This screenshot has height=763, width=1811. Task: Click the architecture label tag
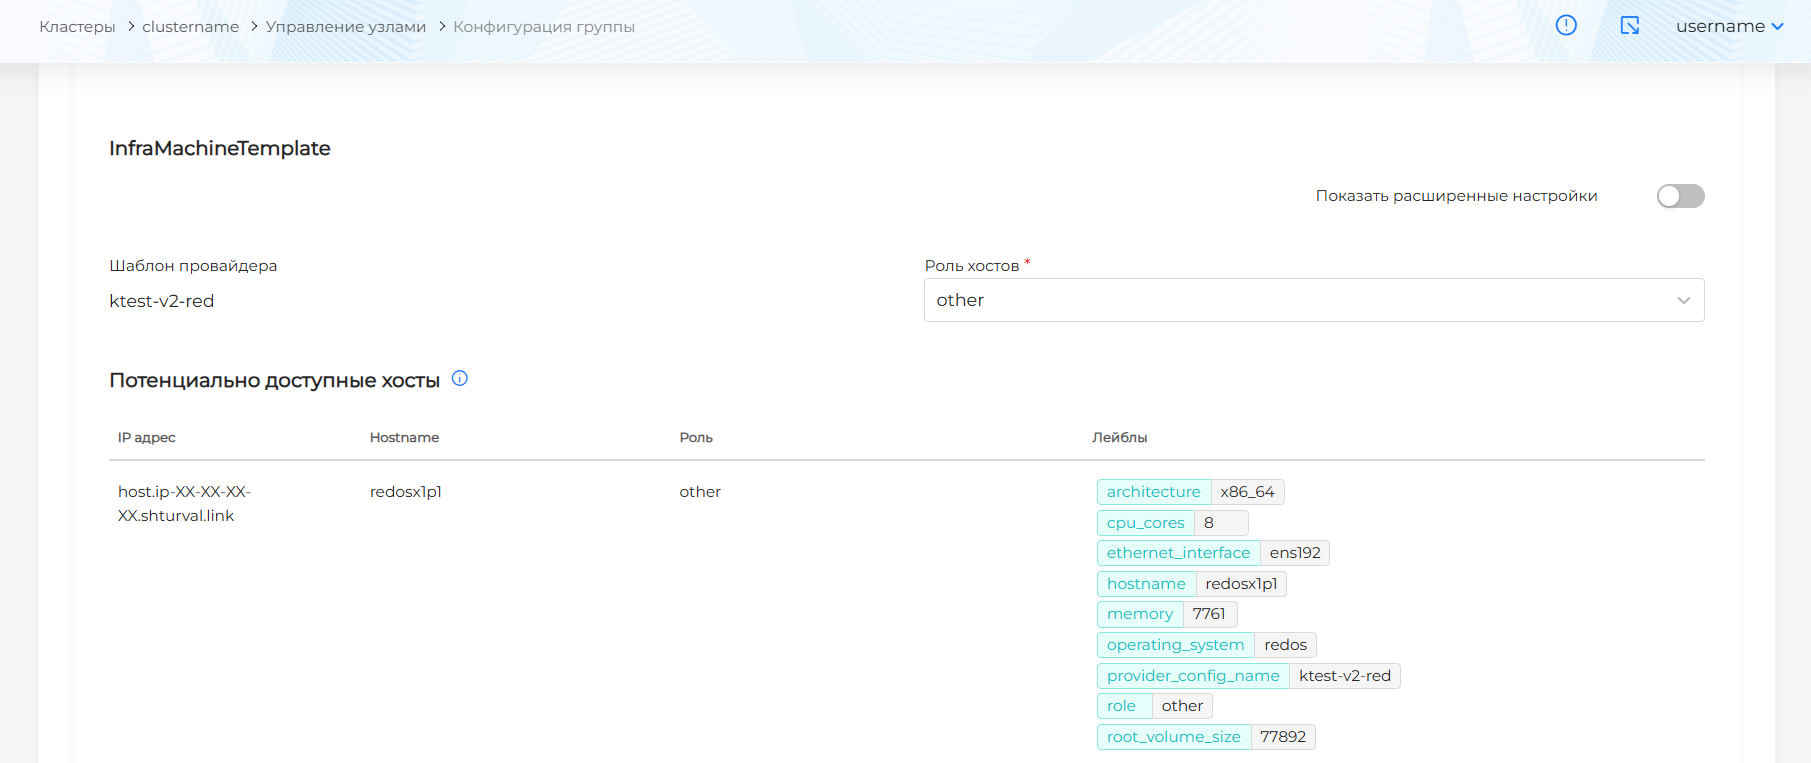click(x=1153, y=492)
